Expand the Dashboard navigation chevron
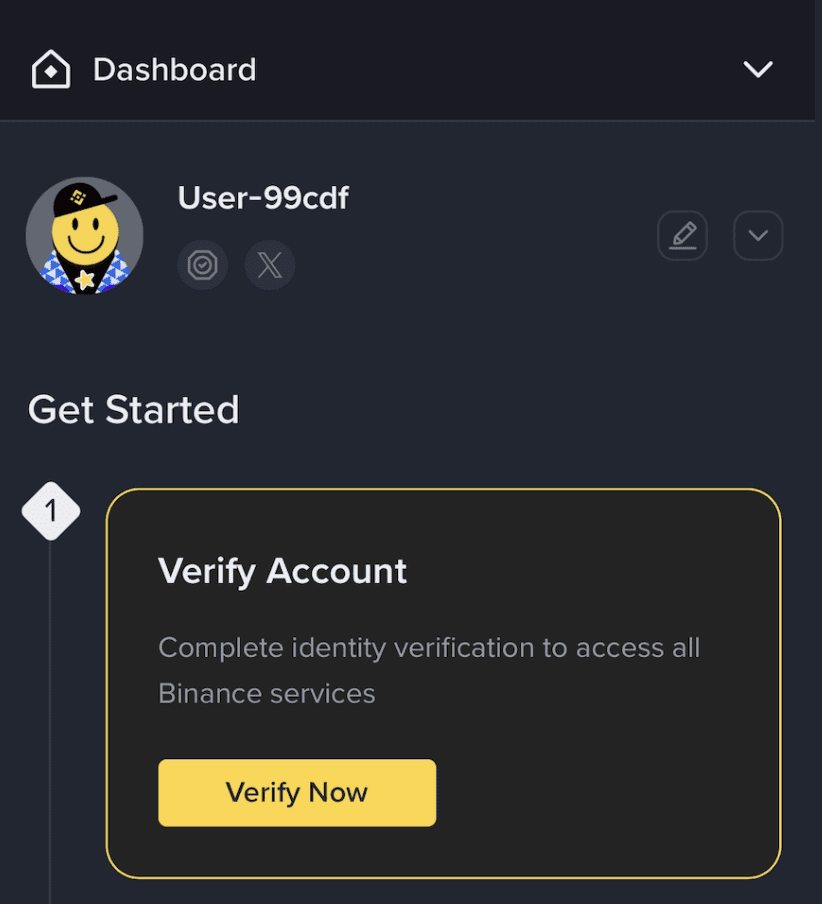Viewport: 822px width, 904px height. 758,69
